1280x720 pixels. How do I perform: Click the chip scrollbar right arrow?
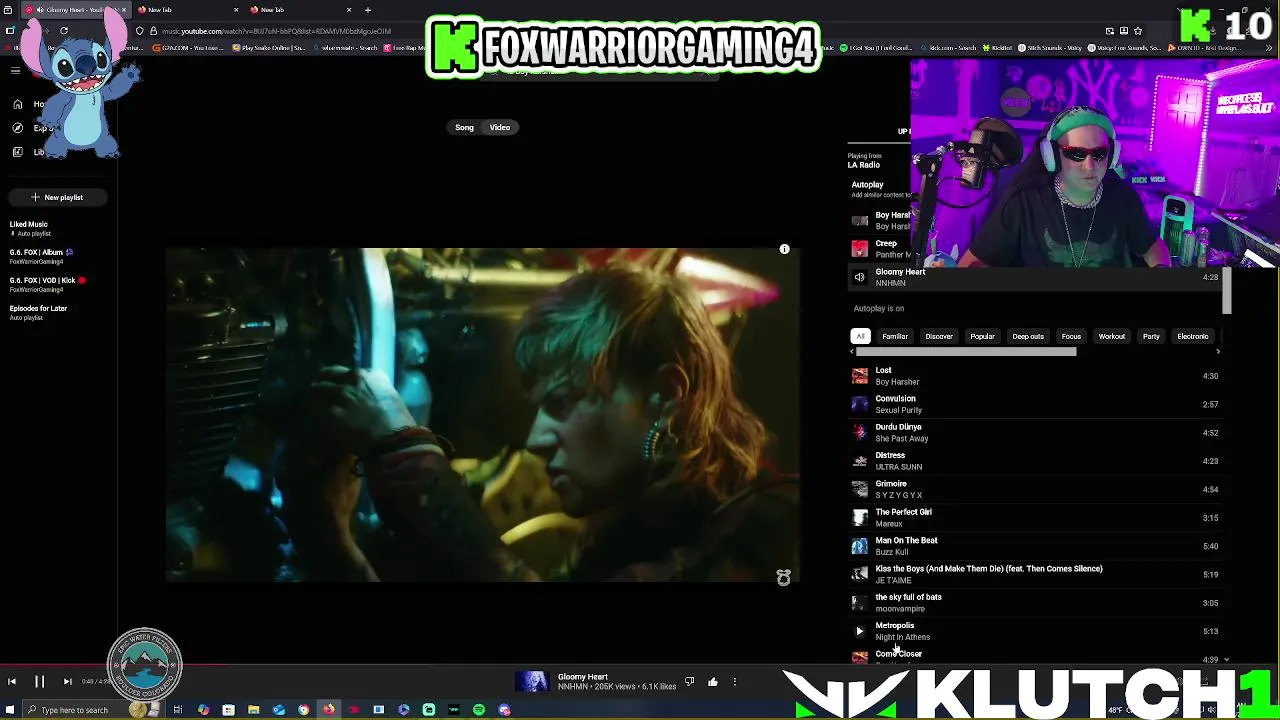1218,352
